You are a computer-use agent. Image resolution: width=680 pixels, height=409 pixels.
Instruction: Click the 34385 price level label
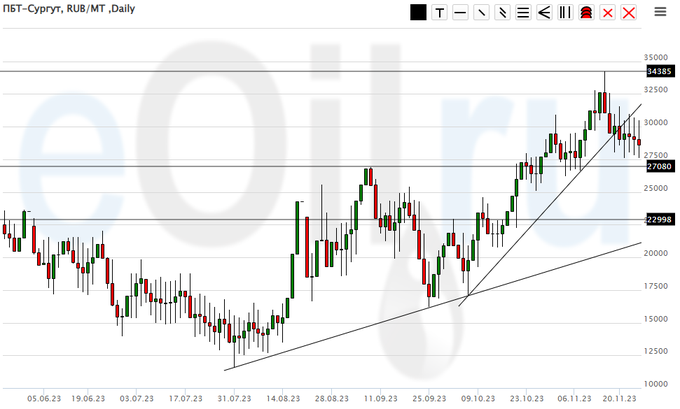[x=659, y=71]
